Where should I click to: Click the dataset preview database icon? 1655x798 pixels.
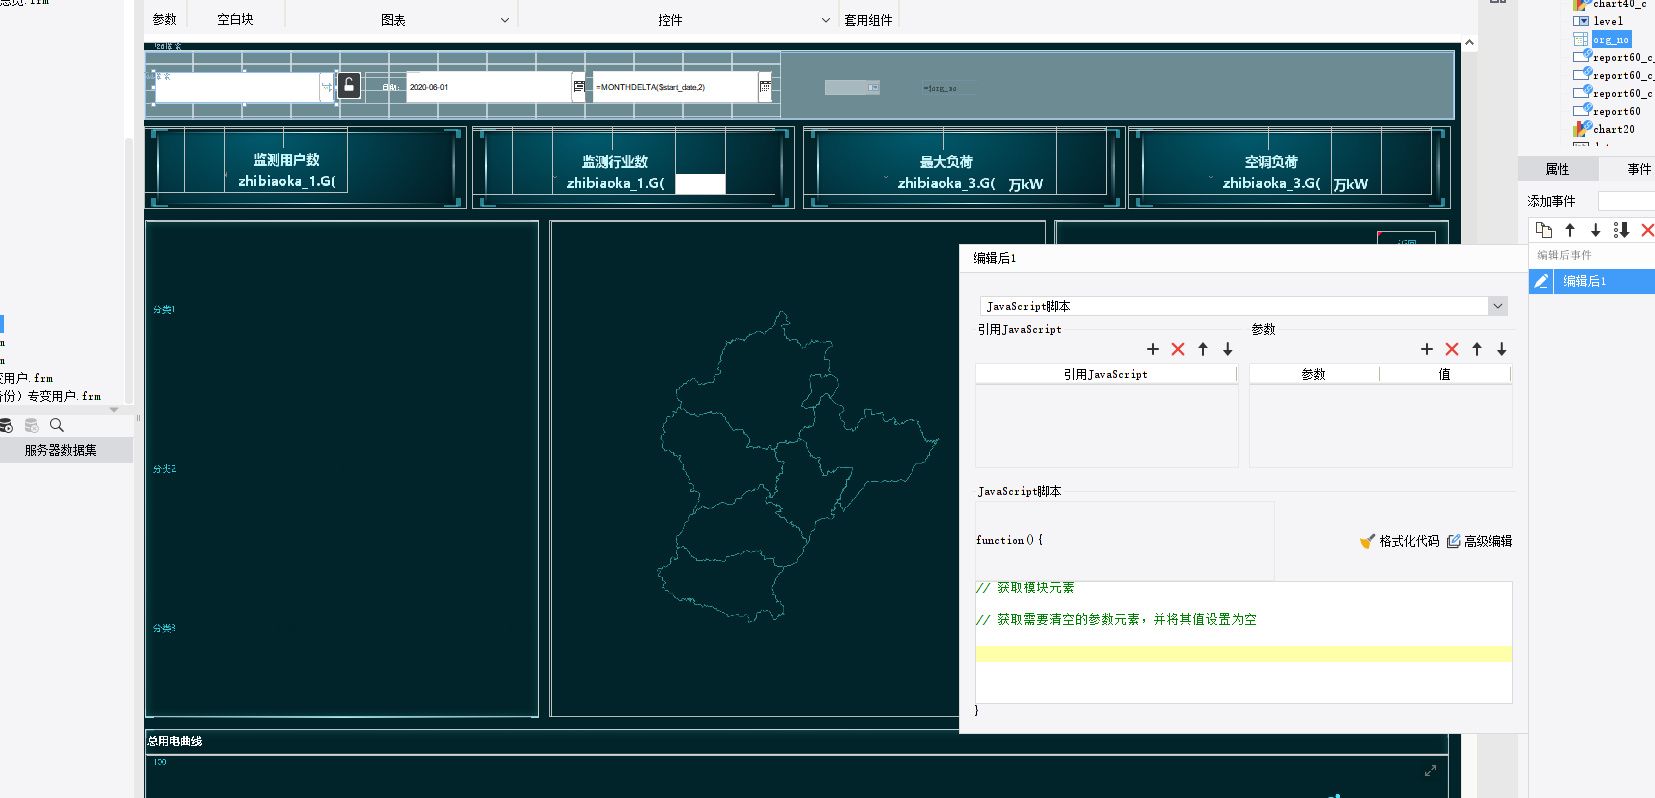click(x=5, y=425)
